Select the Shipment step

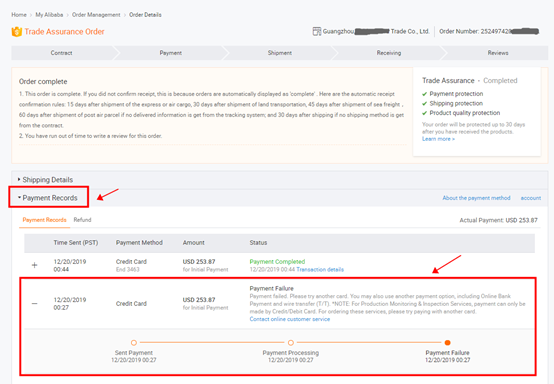tap(279, 53)
